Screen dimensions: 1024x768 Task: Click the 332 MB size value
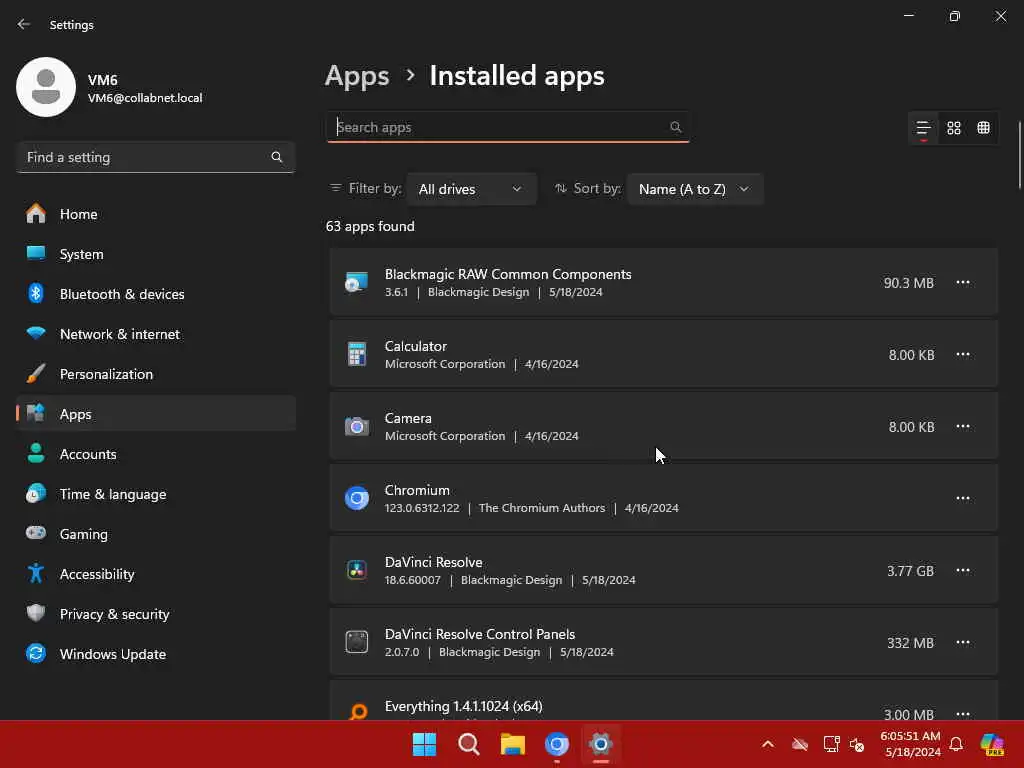[910, 643]
